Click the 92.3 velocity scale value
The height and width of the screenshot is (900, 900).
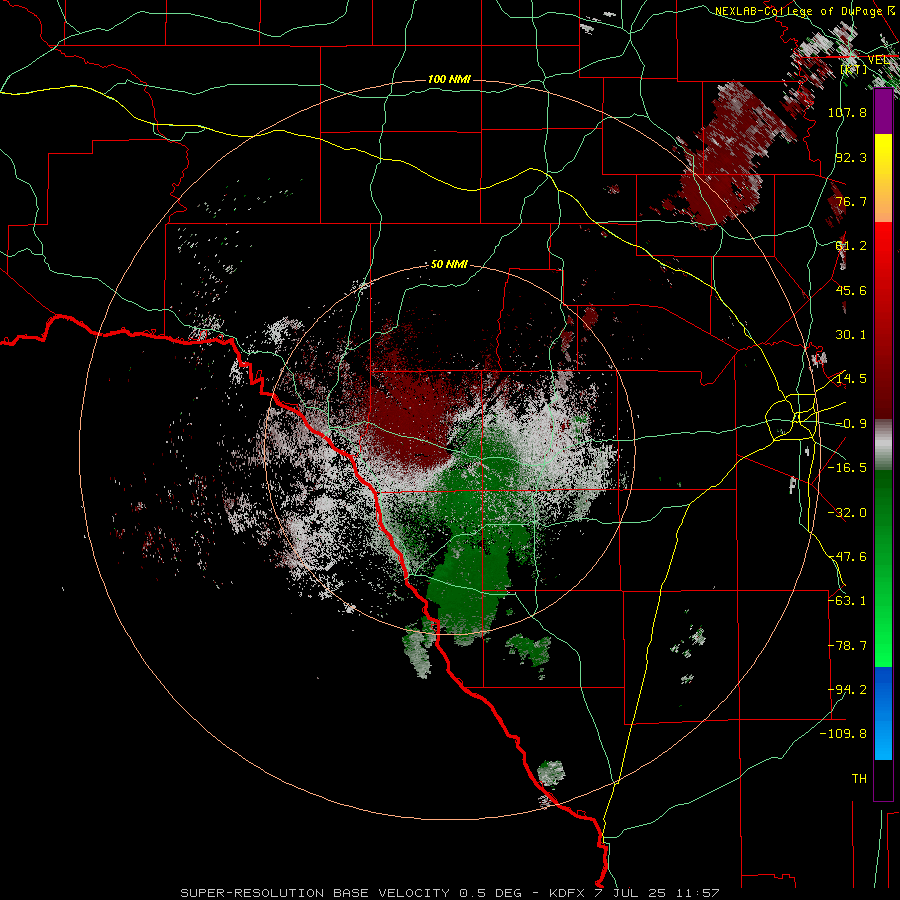(851, 157)
